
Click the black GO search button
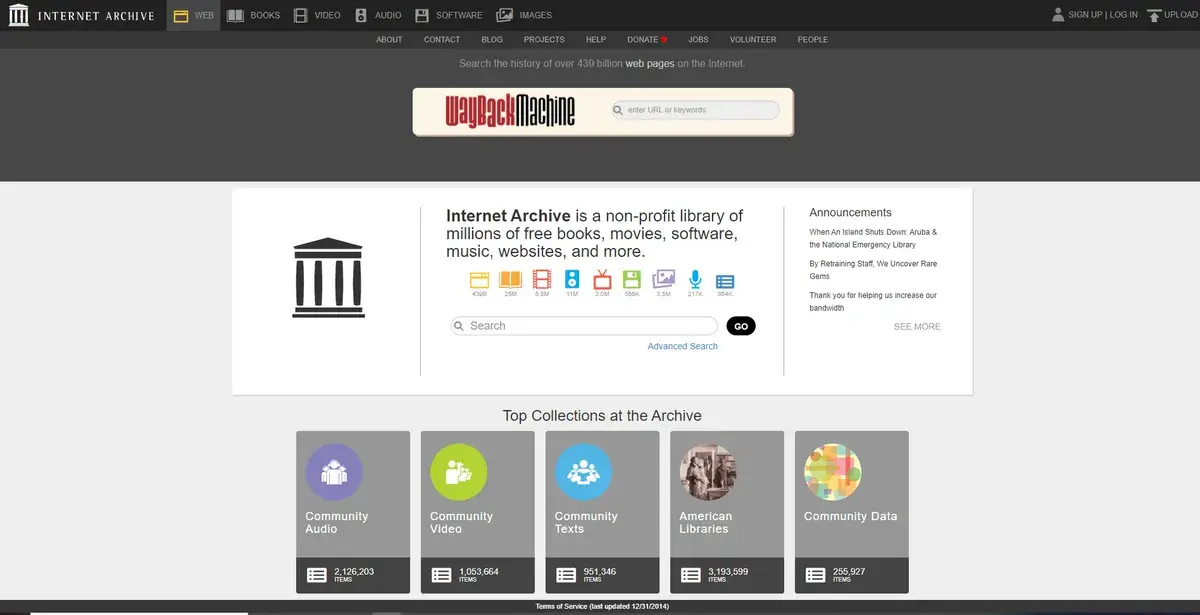(741, 326)
